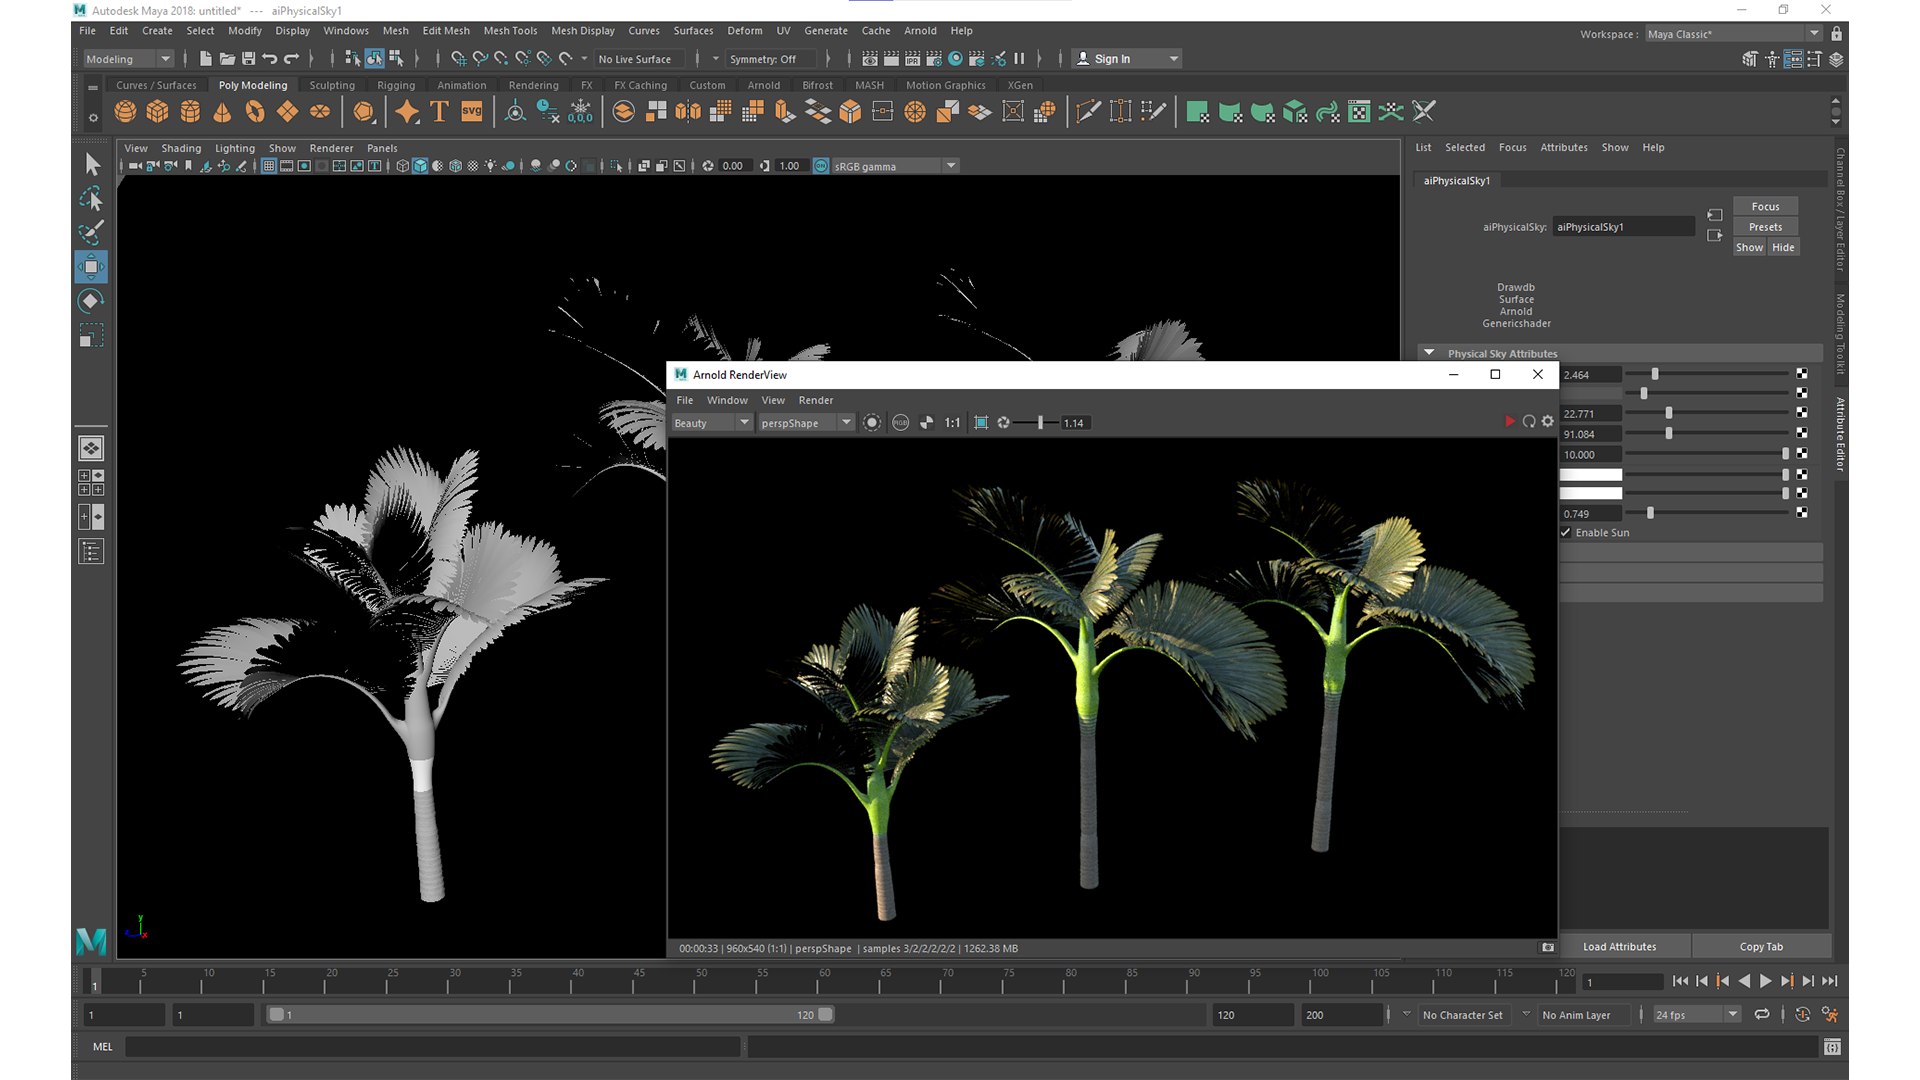Image resolution: width=1920 pixels, height=1080 pixels.
Task: Choose the Select tool arrow
Action: tap(91, 164)
